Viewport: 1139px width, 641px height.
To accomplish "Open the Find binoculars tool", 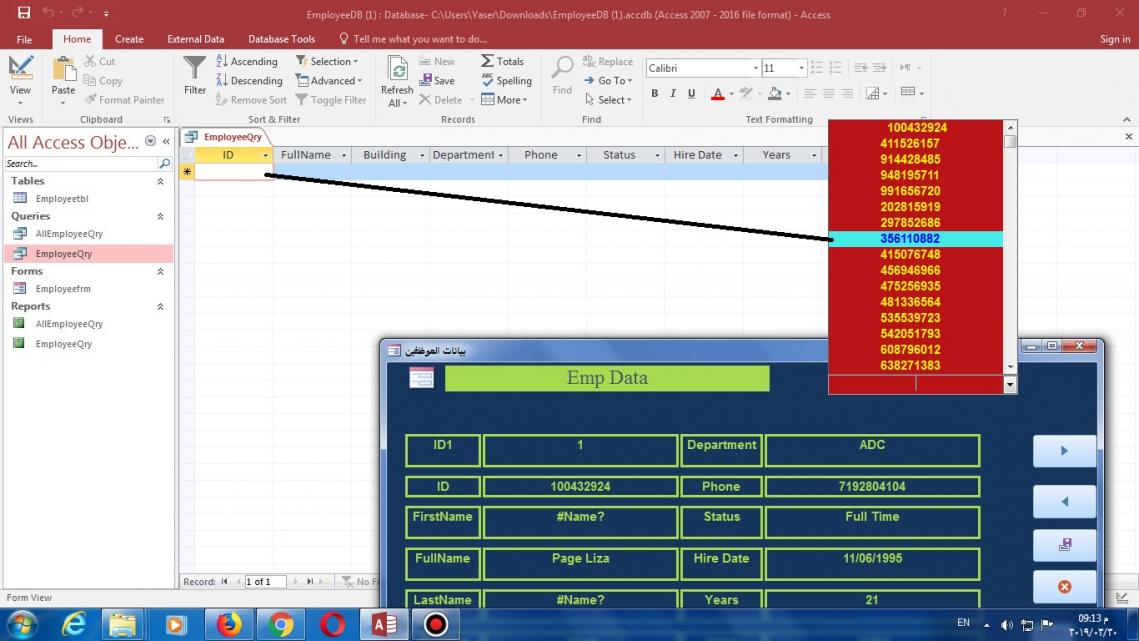I will click(x=562, y=76).
